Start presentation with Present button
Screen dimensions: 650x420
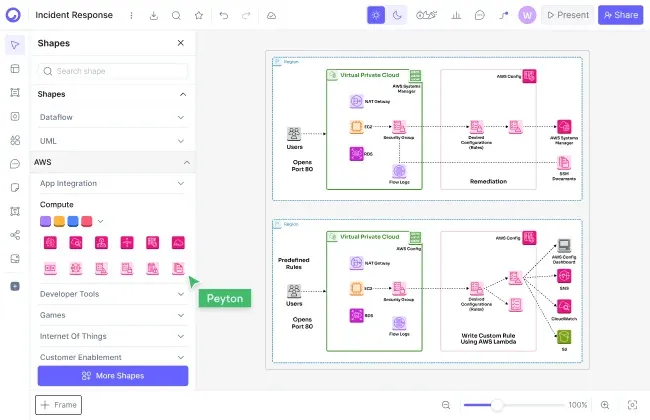[x=568, y=15]
